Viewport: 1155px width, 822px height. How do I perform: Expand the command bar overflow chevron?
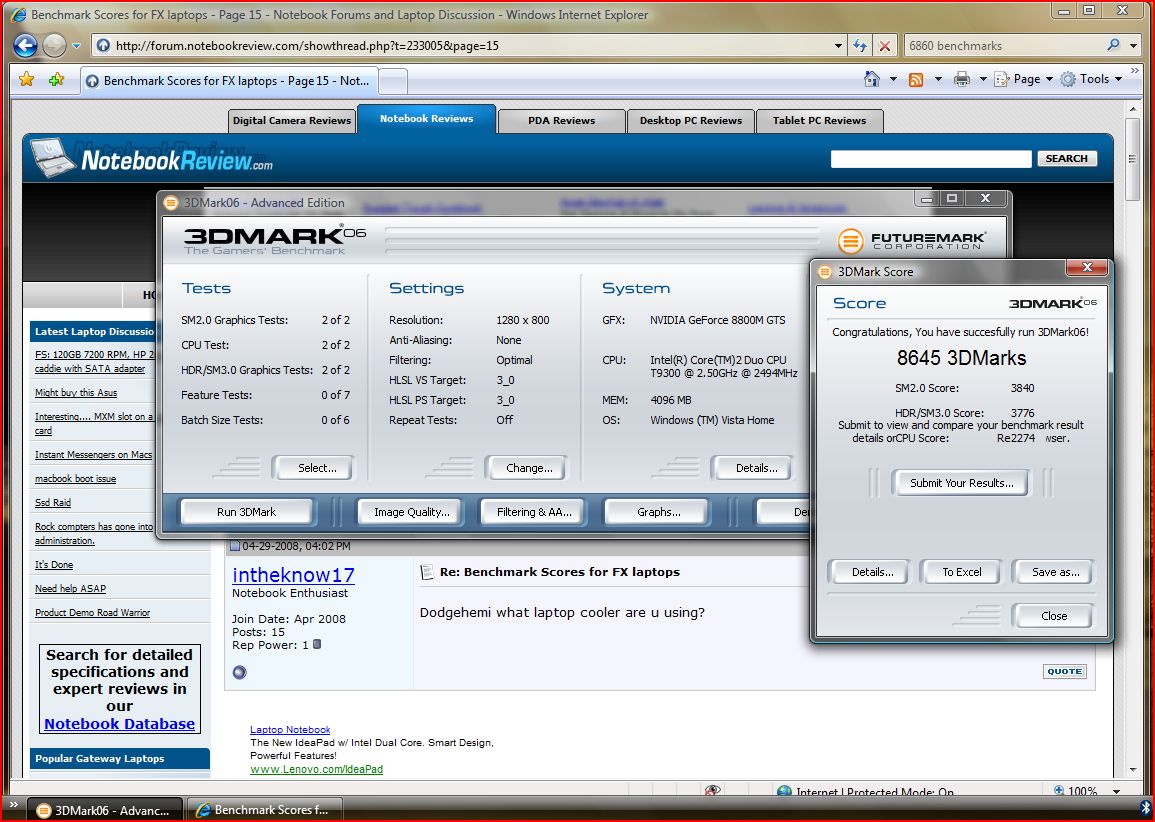[x=1134, y=71]
